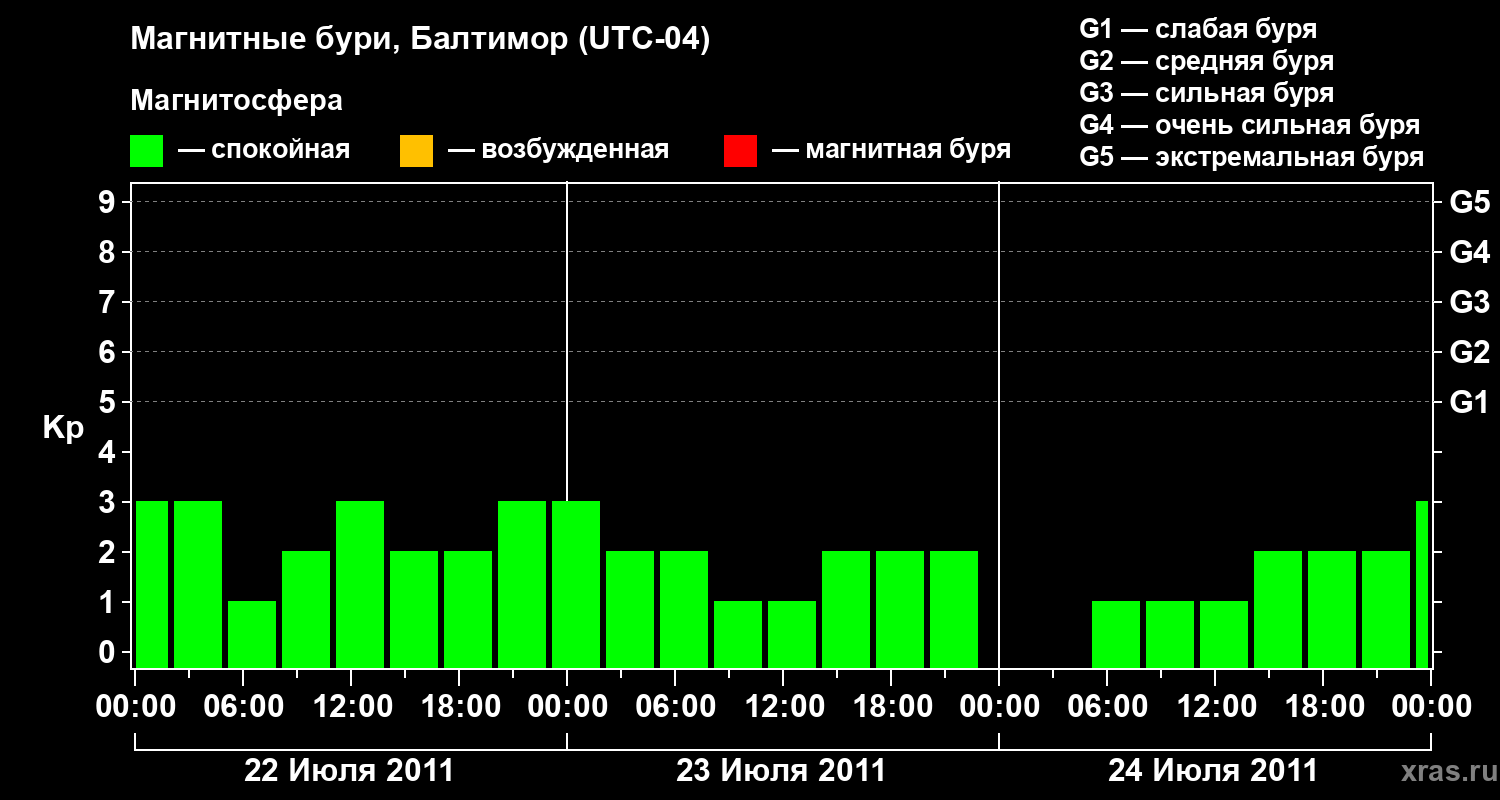1500x800 pixels.
Task: Click the 'Магнитосфера' heading
Action: coord(236,101)
